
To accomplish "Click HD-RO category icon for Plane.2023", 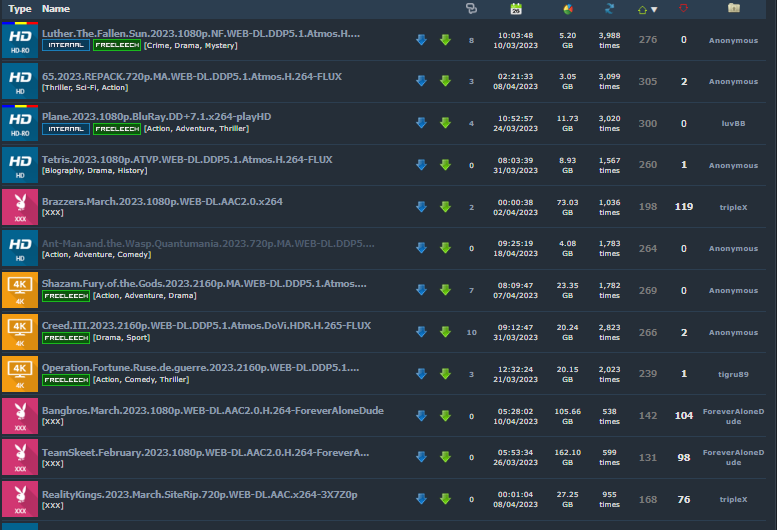I will pyautogui.click(x=20, y=123).
